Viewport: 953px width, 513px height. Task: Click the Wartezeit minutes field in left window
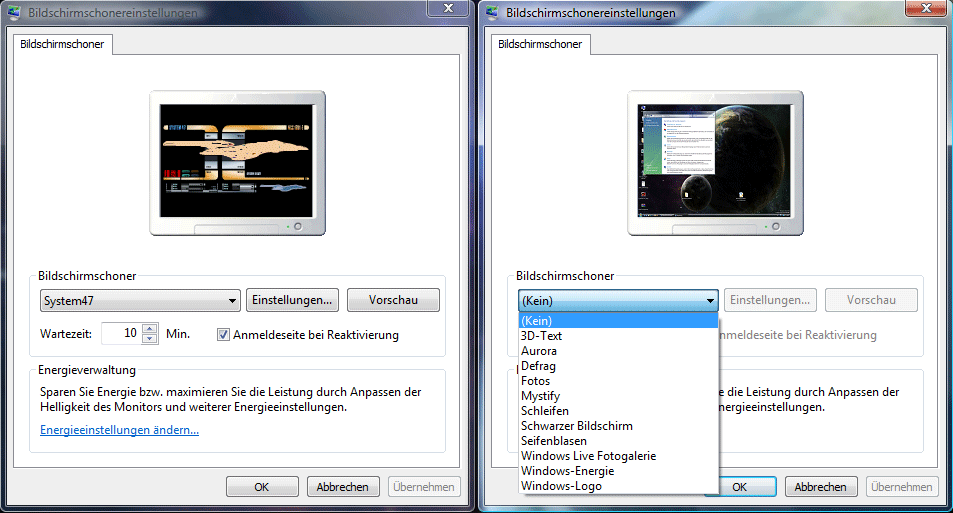pyautogui.click(x=122, y=333)
